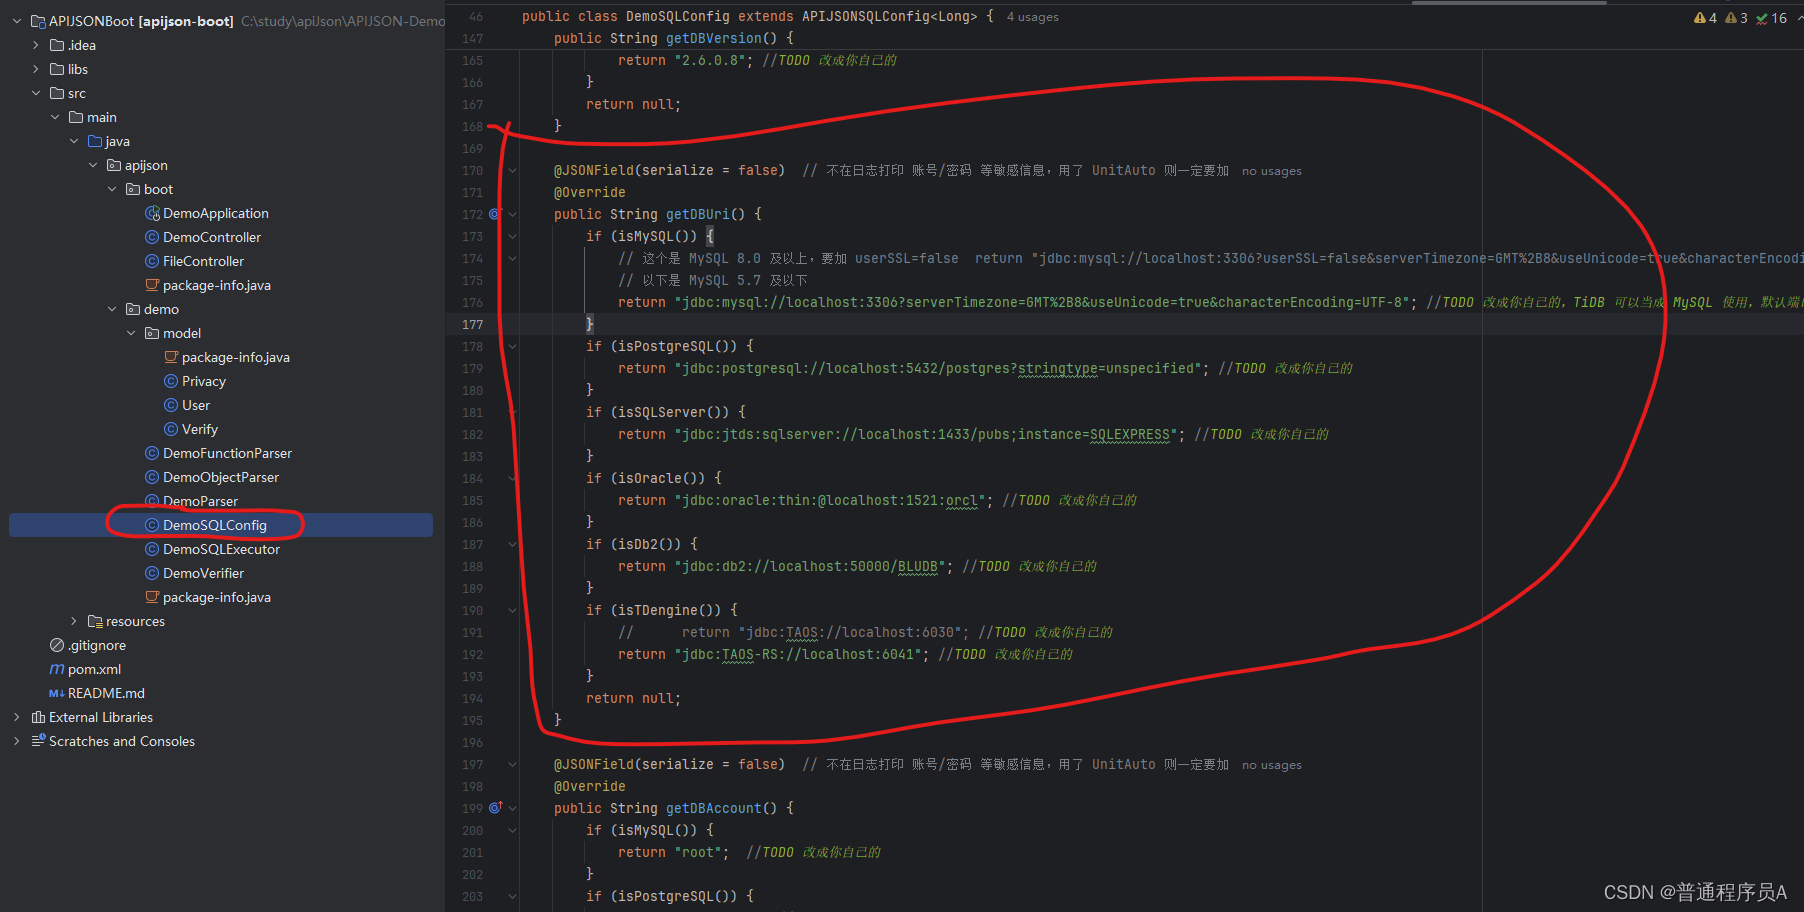1804x912 pixels.
Task: Click override gutter icon at line 199
Action: tap(495, 808)
